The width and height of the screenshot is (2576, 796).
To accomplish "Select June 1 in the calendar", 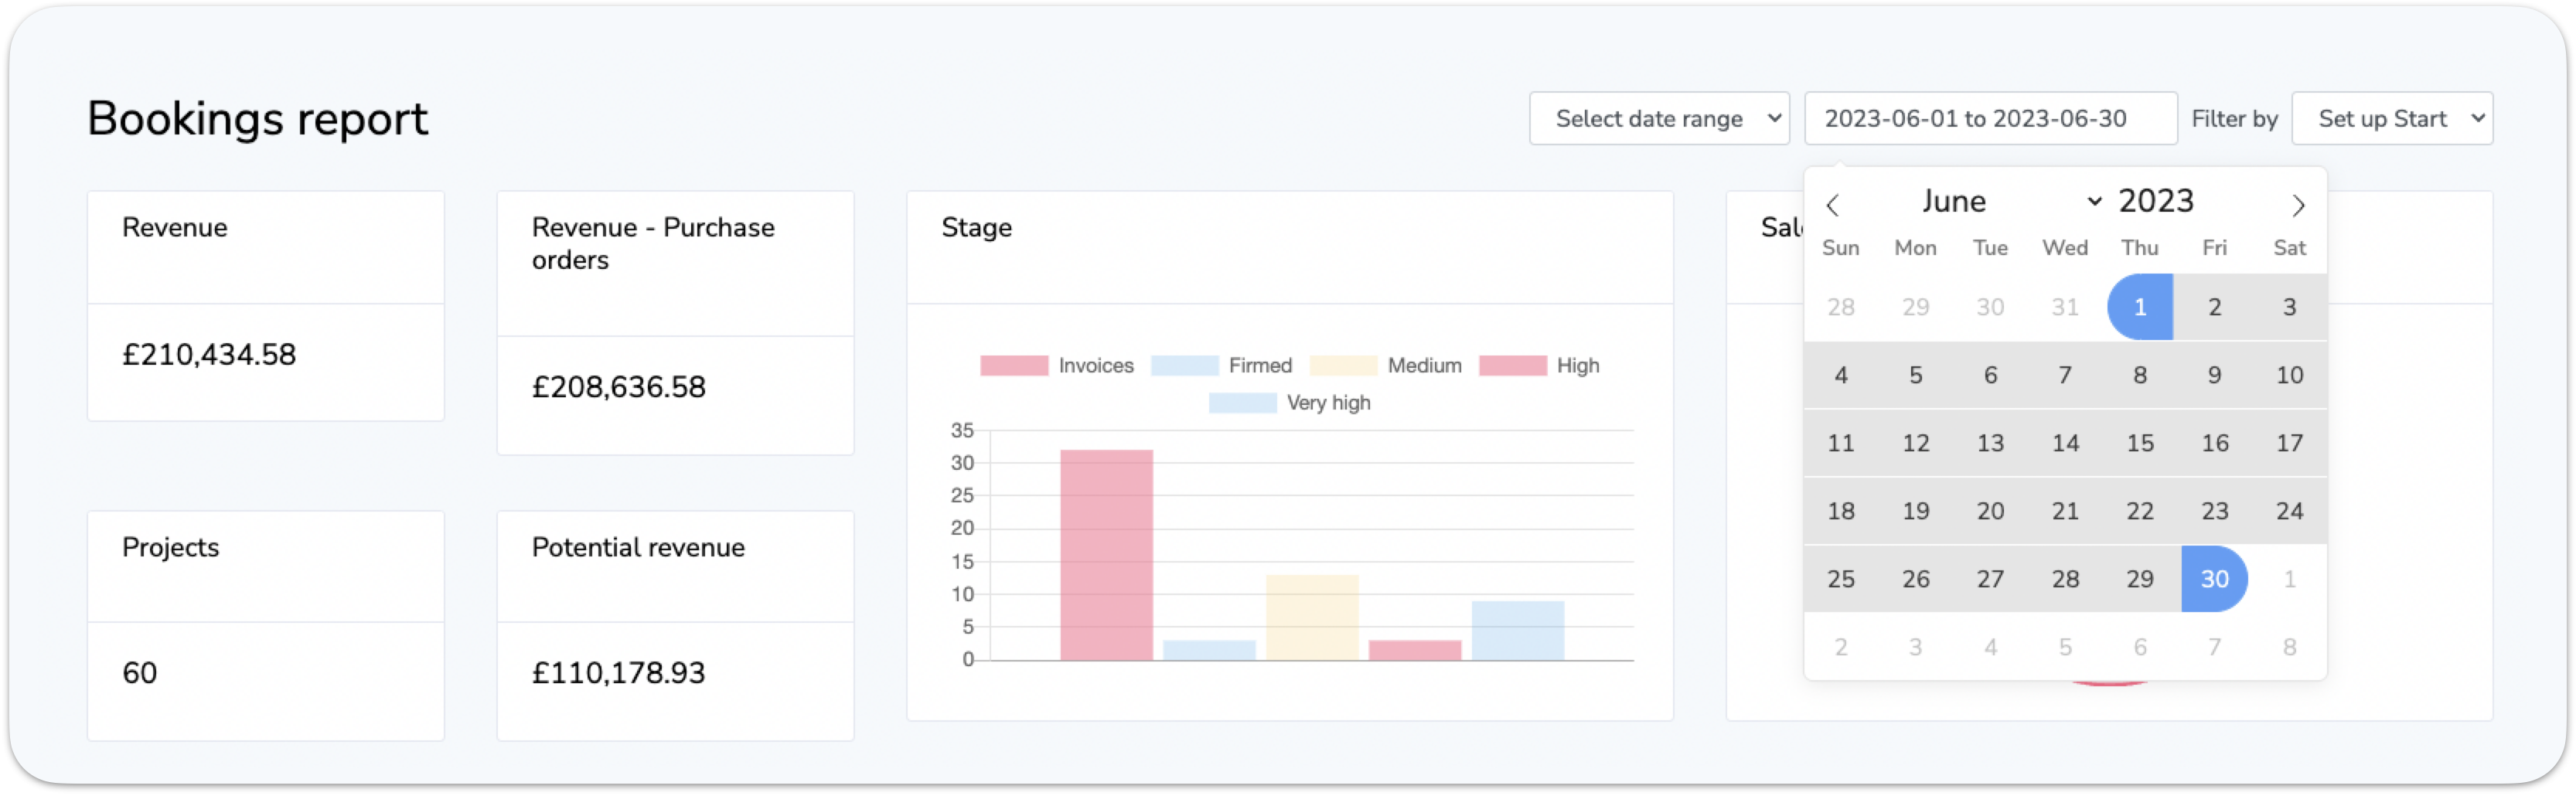I will 2139,307.
